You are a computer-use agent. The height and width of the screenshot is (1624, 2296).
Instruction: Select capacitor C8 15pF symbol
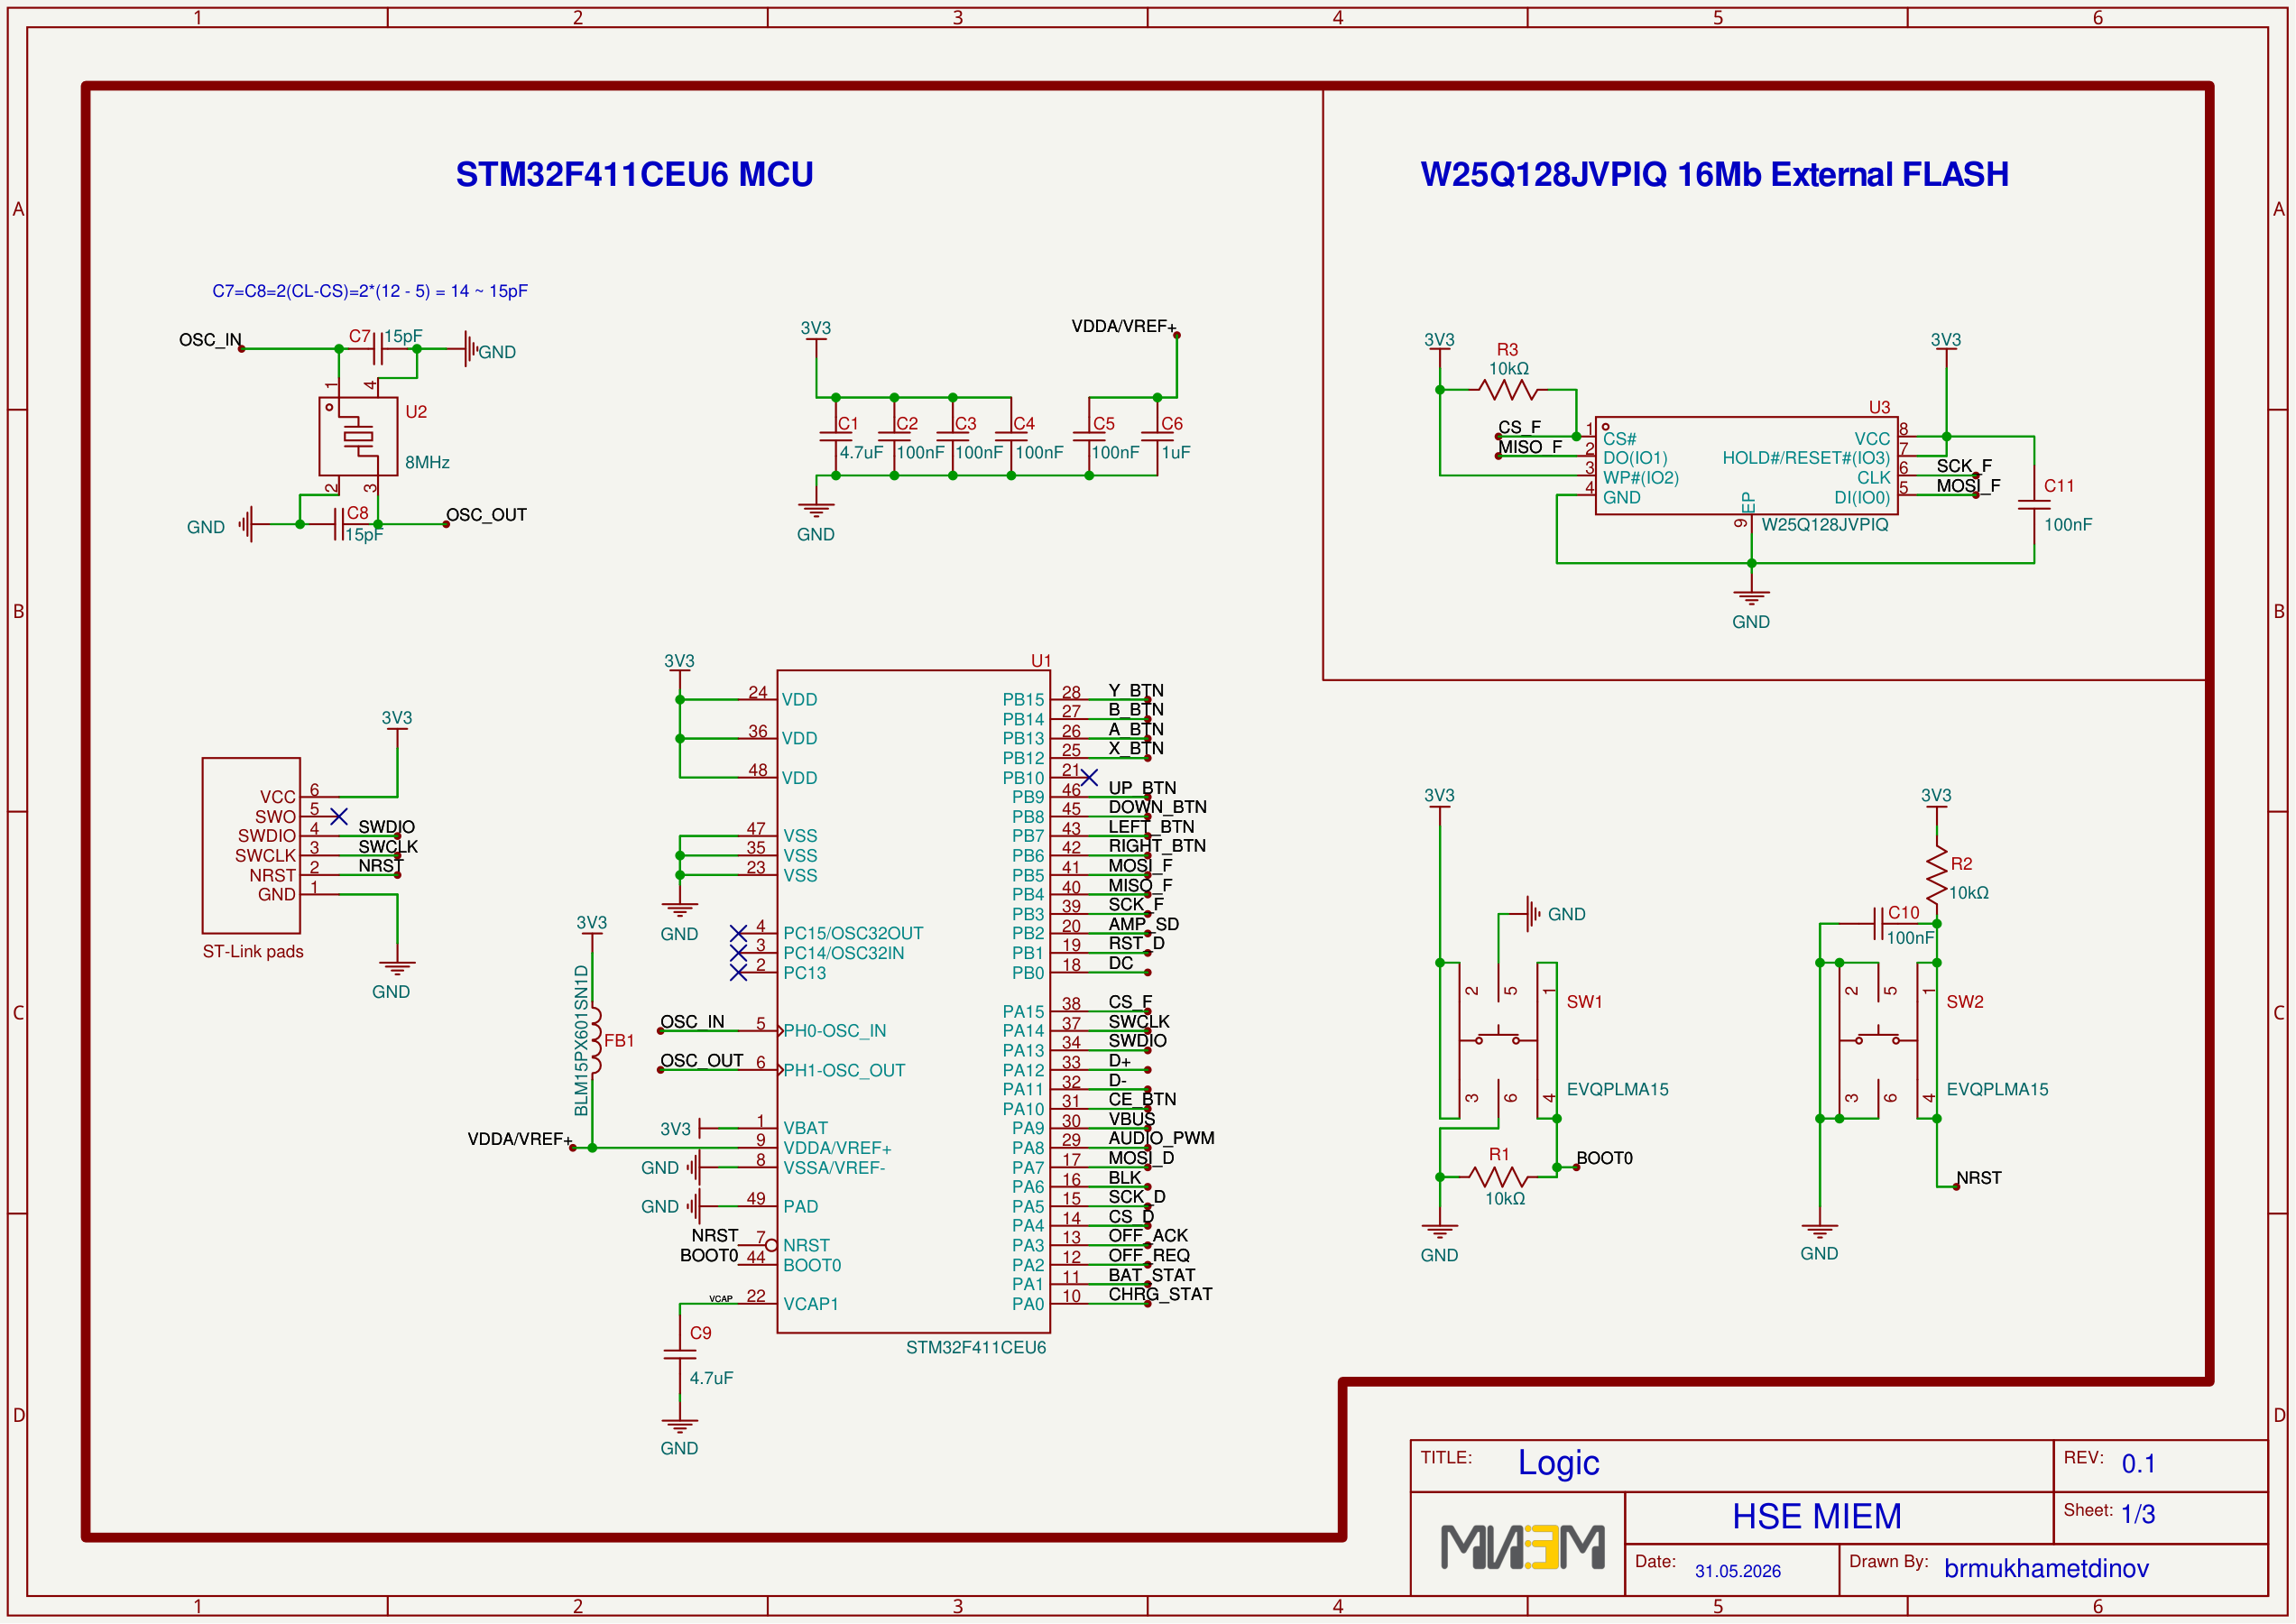339,523
